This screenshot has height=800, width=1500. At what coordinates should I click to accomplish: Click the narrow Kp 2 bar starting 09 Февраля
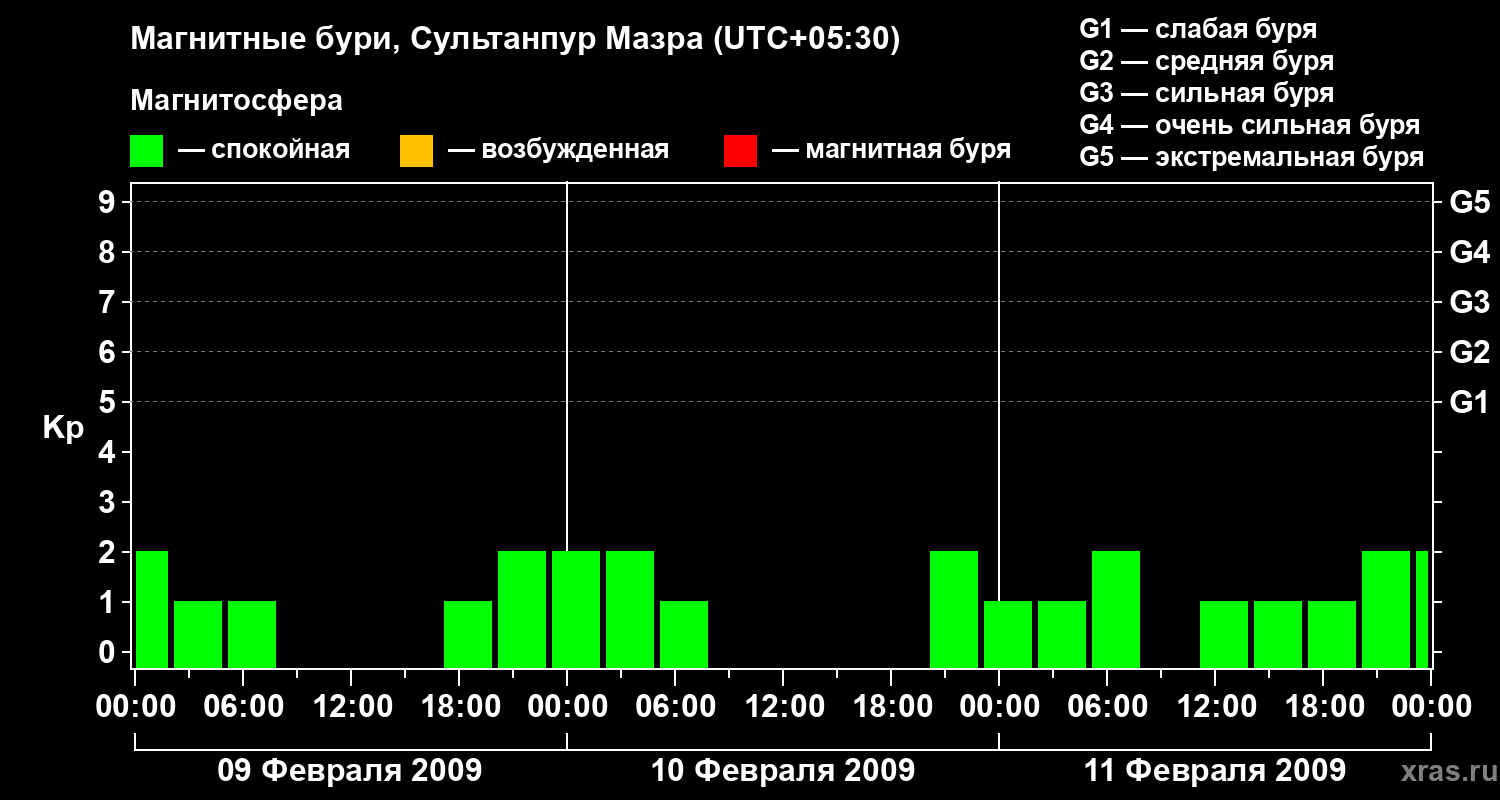click(152, 609)
